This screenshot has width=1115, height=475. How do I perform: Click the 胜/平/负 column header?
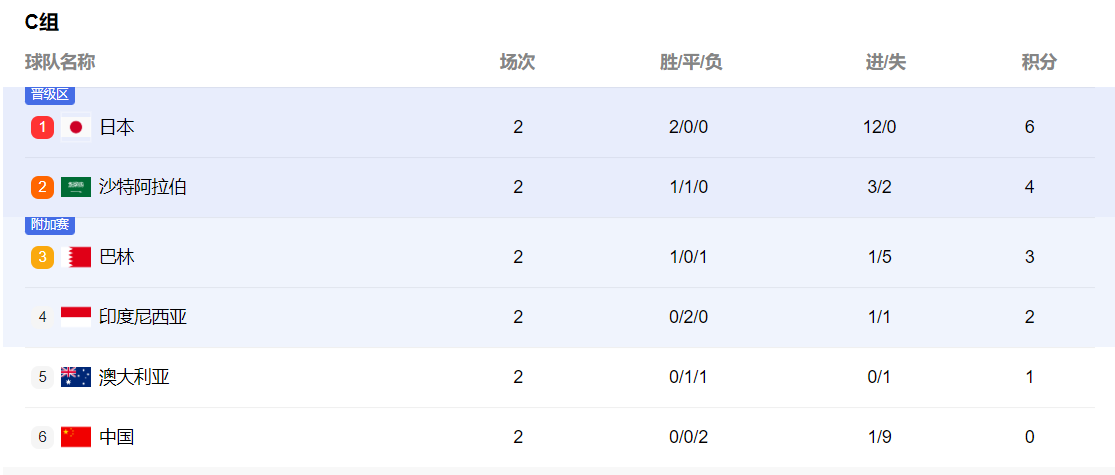[x=691, y=63]
